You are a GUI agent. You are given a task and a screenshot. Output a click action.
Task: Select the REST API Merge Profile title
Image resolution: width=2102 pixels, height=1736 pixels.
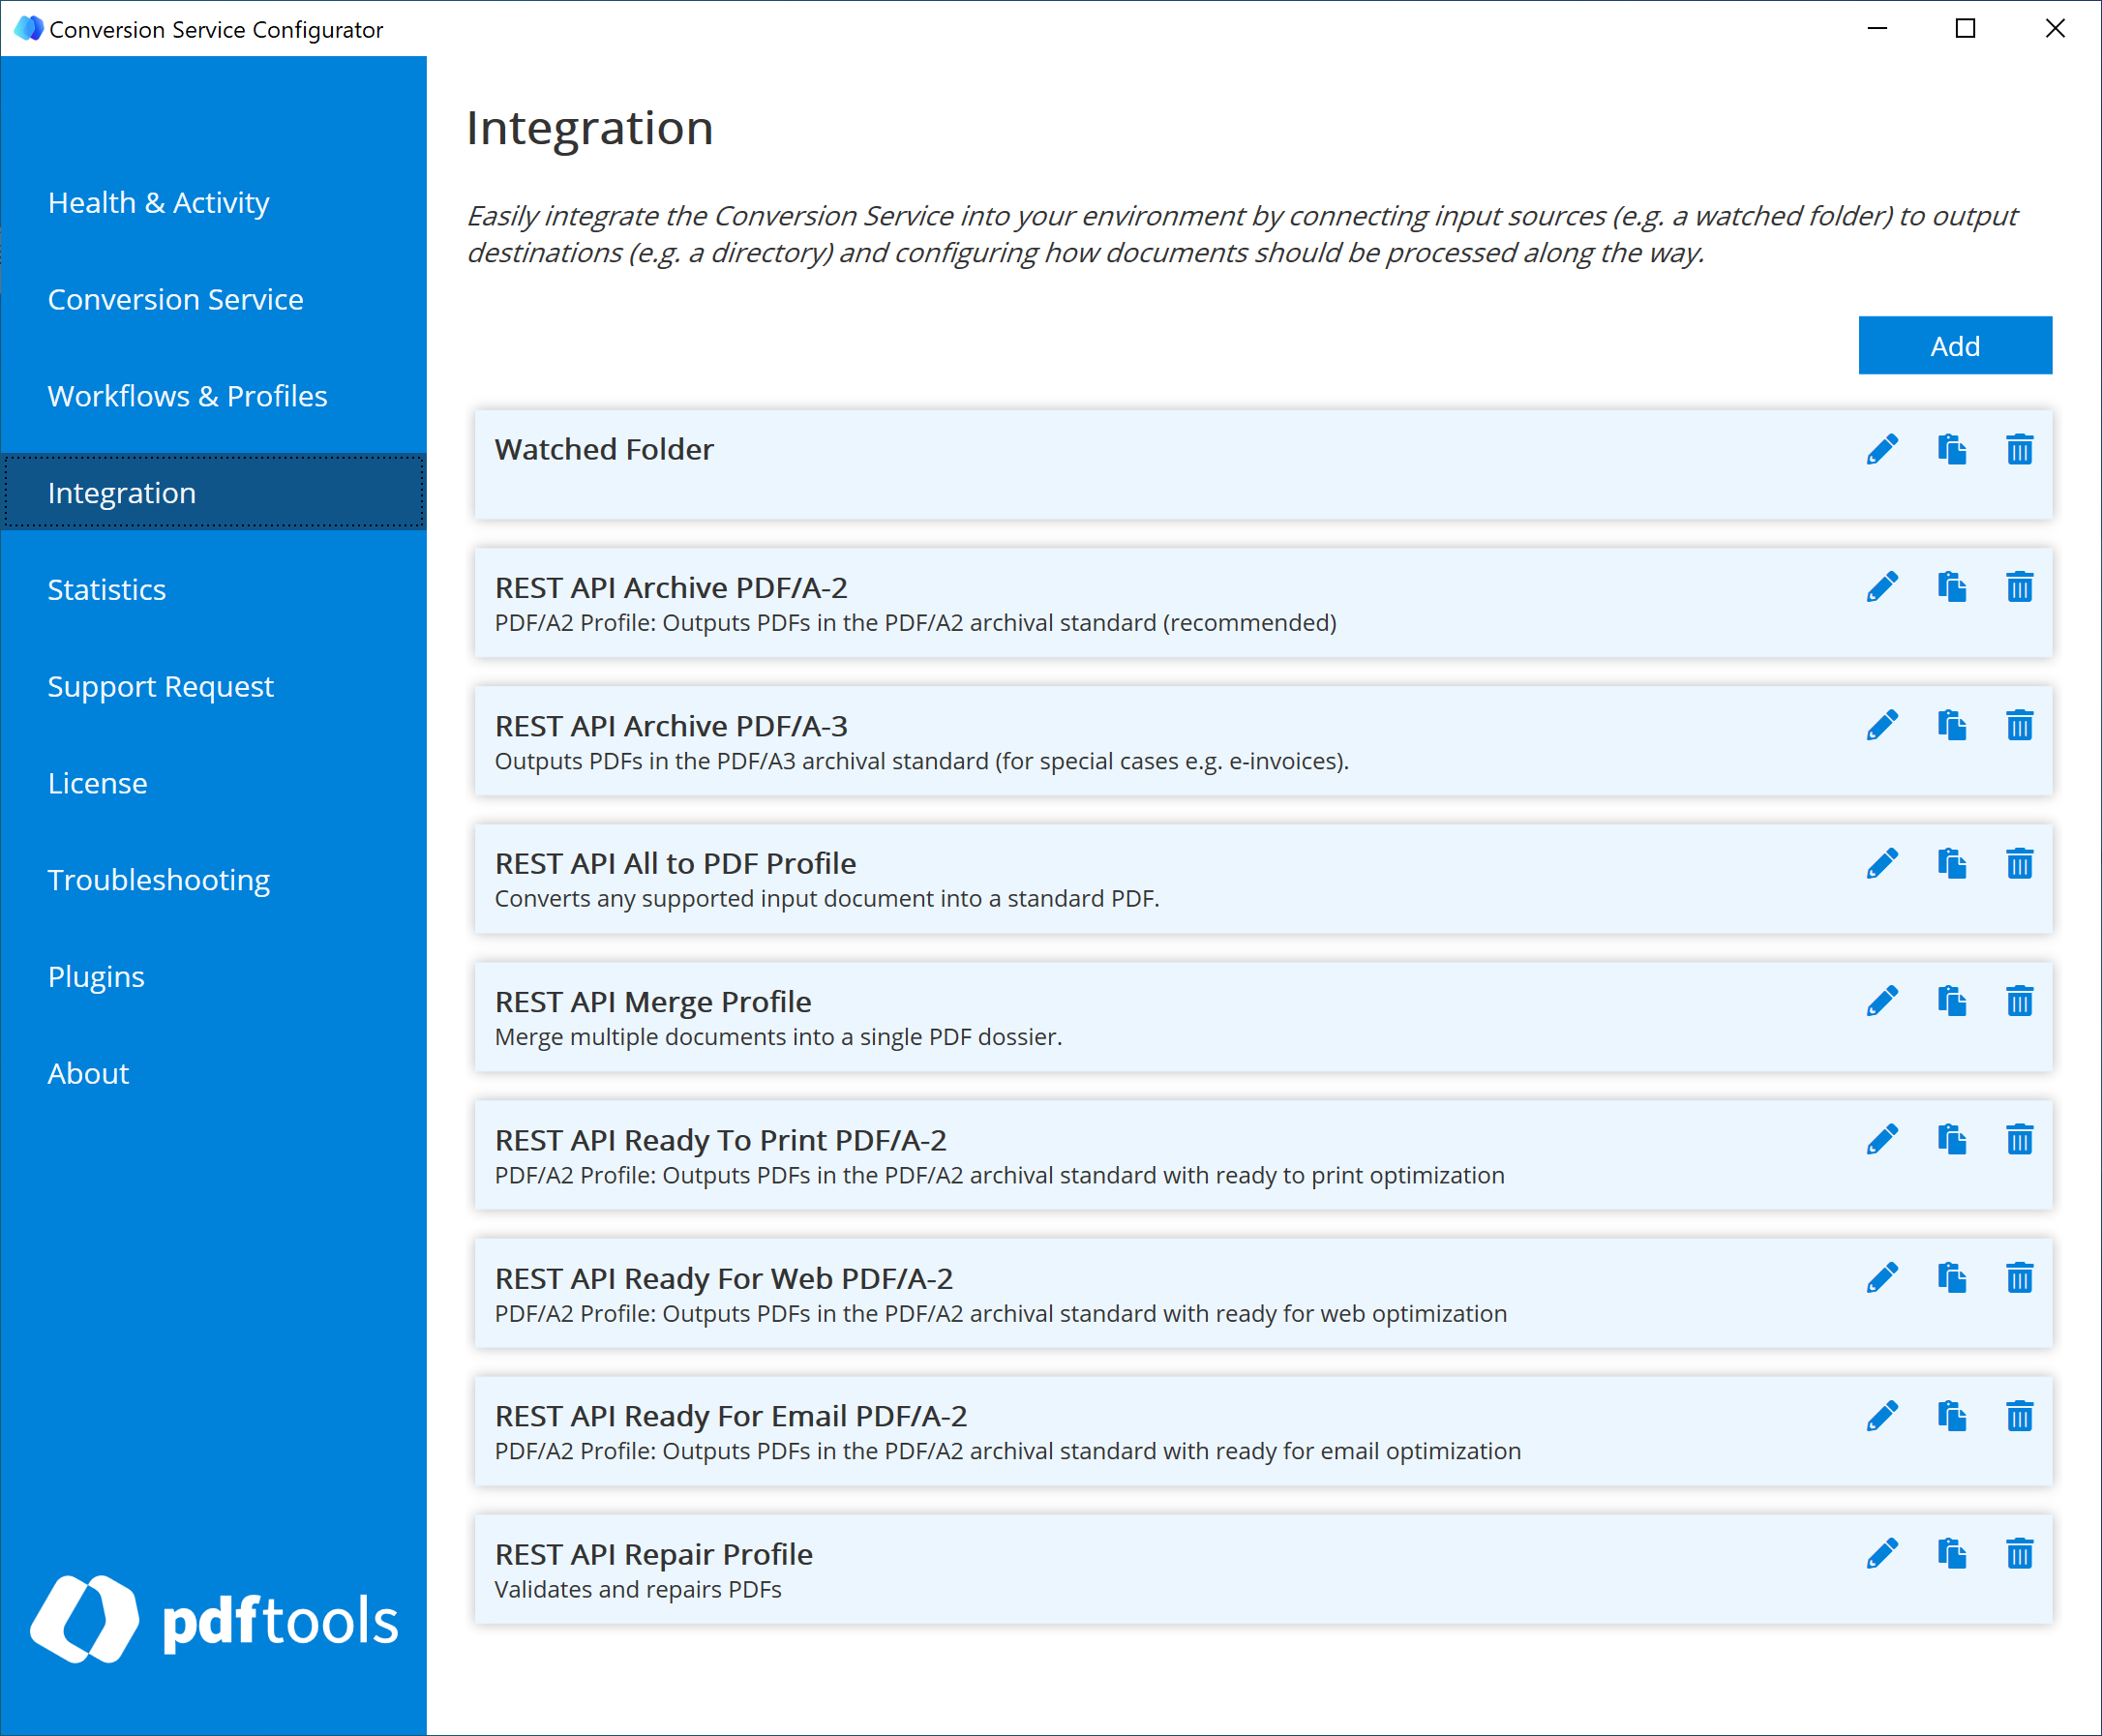coord(653,1002)
